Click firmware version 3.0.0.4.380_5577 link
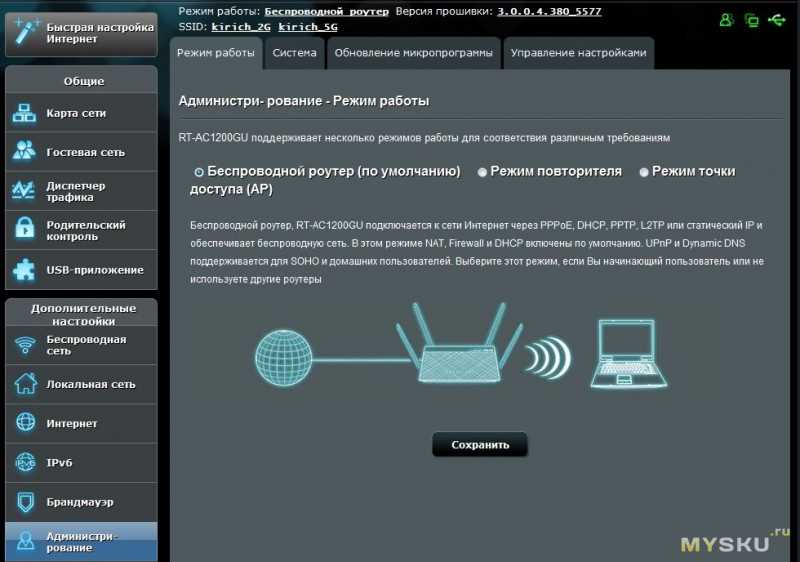The width and height of the screenshot is (800, 562). point(549,11)
